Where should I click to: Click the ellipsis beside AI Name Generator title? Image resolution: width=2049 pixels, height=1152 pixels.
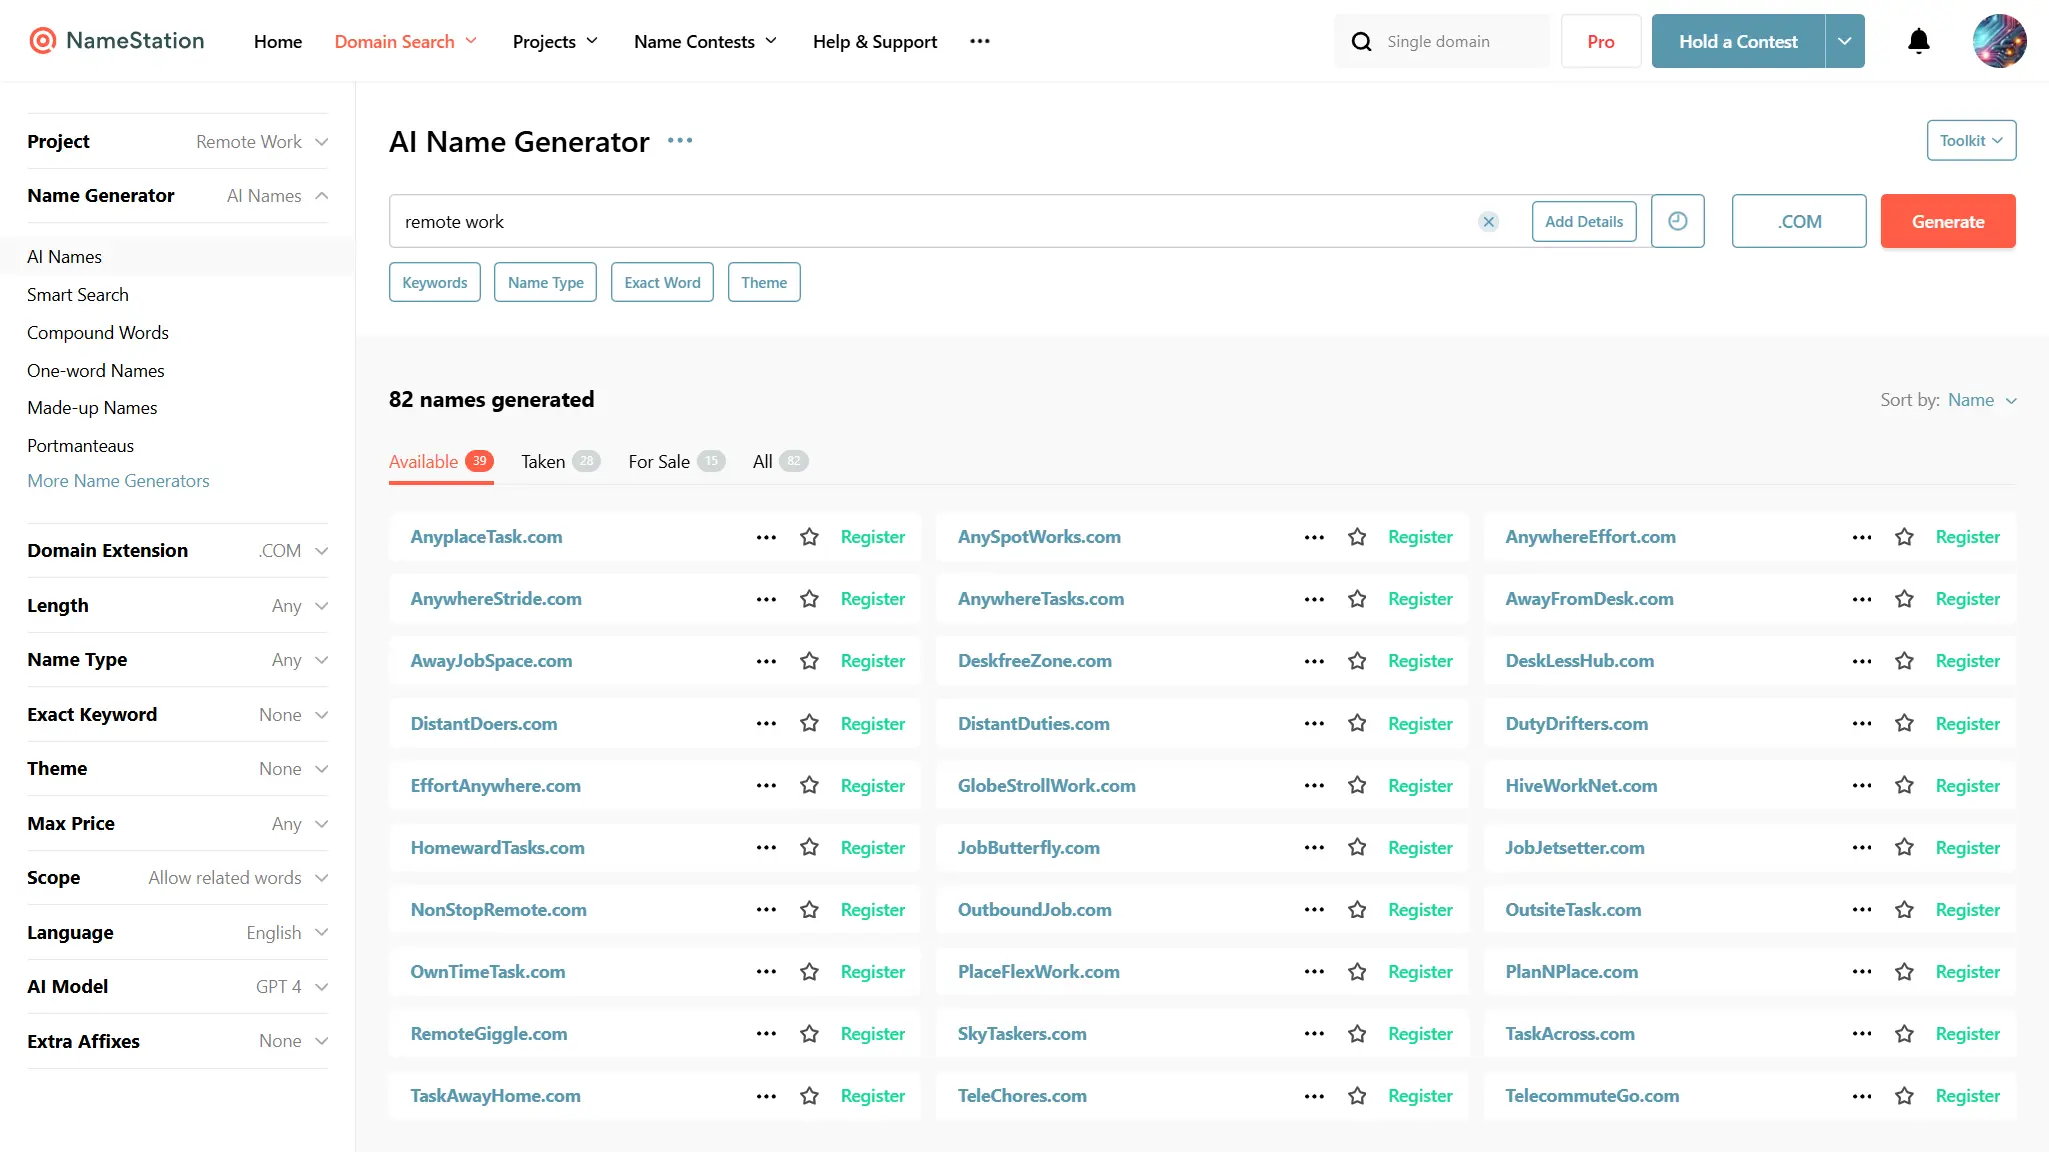(680, 141)
